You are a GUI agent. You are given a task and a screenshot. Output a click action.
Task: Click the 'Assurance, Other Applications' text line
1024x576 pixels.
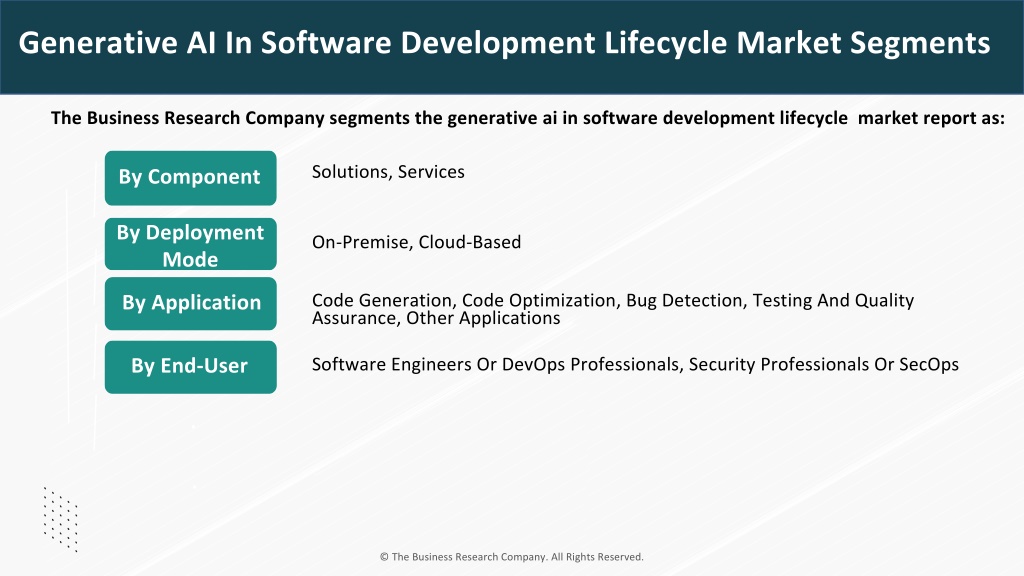pos(436,319)
